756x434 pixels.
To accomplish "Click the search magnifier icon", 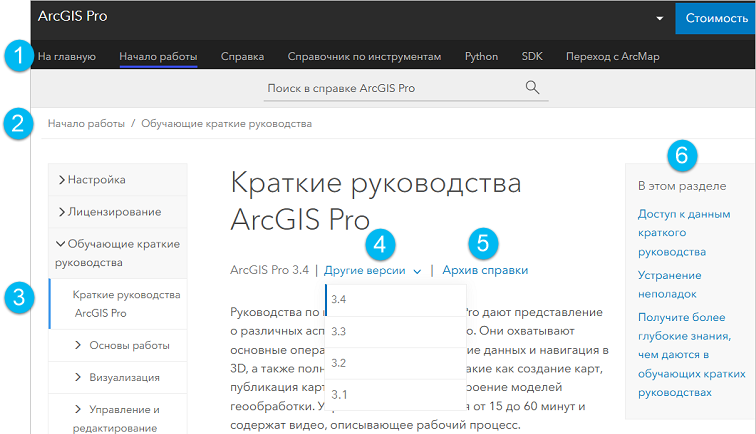I will tap(532, 87).
